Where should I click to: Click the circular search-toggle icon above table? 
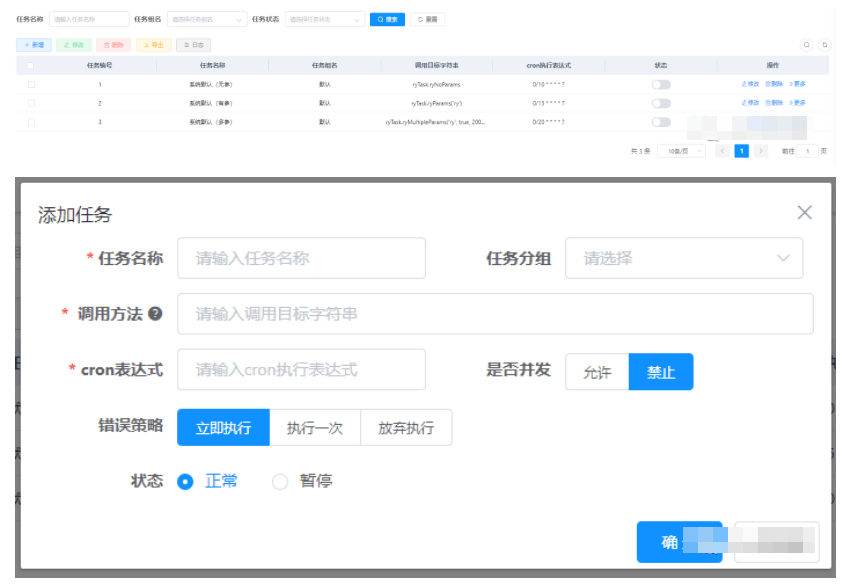[x=806, y=45]
